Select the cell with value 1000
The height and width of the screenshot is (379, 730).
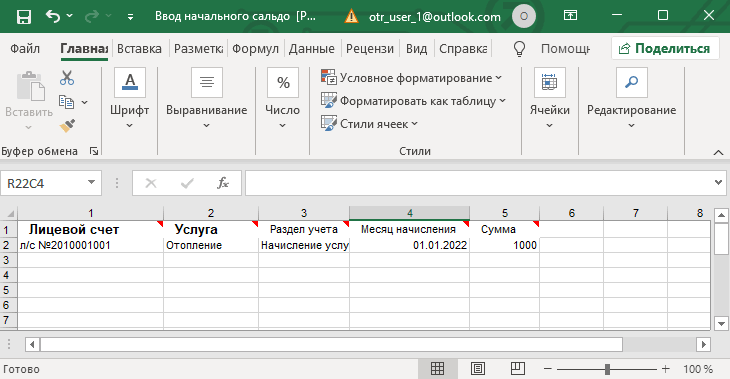pos(505,245)
